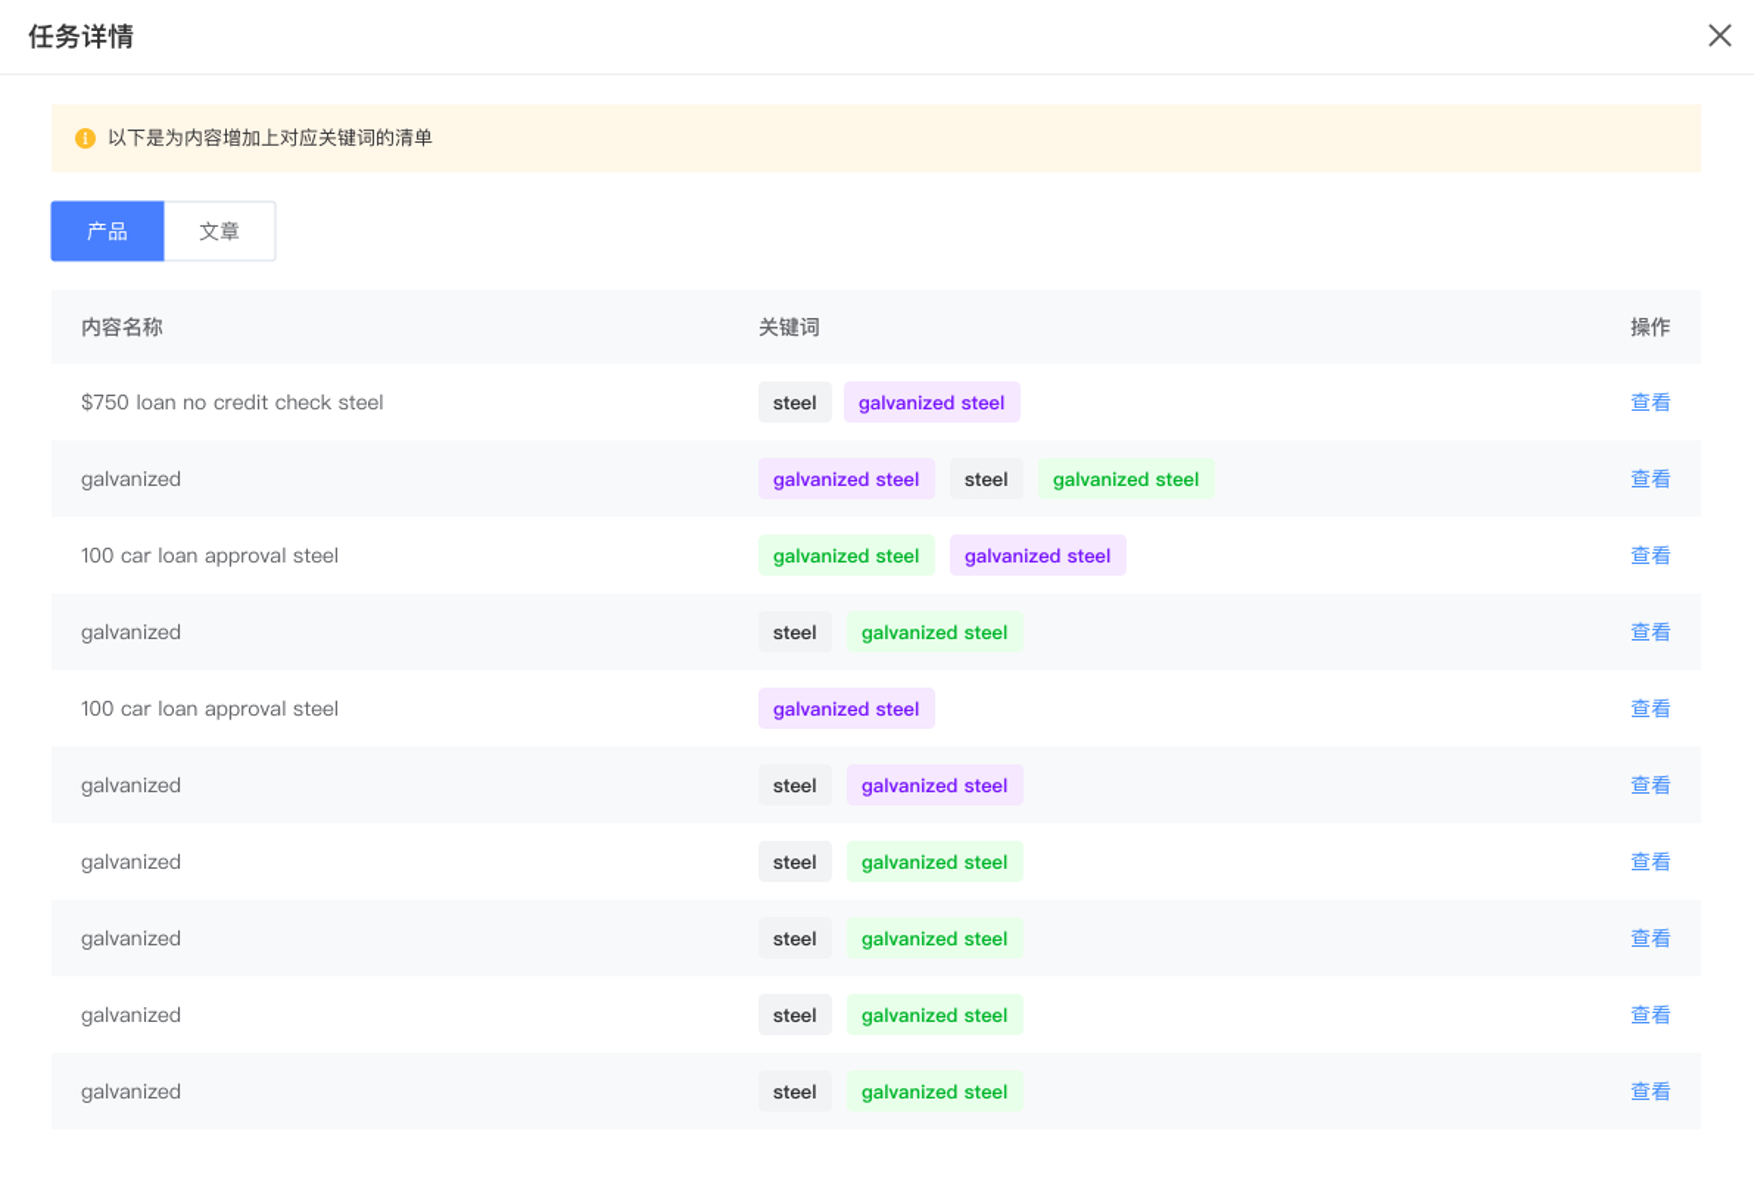Click the 操作 column header
This screenshot has width=1754, height=1178.
coord(1649,327)
